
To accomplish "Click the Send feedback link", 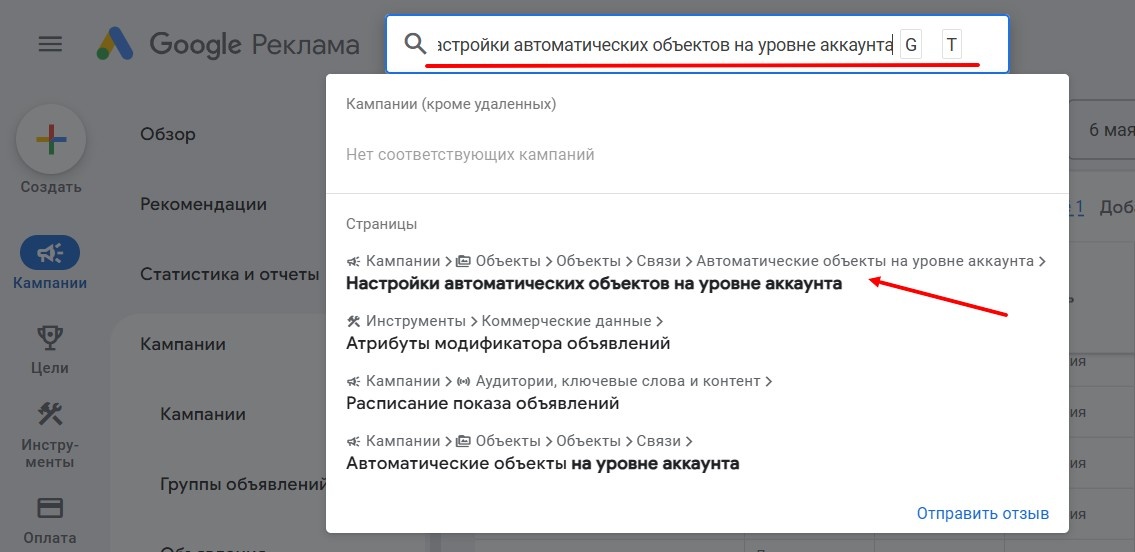I will click(982, 513).
